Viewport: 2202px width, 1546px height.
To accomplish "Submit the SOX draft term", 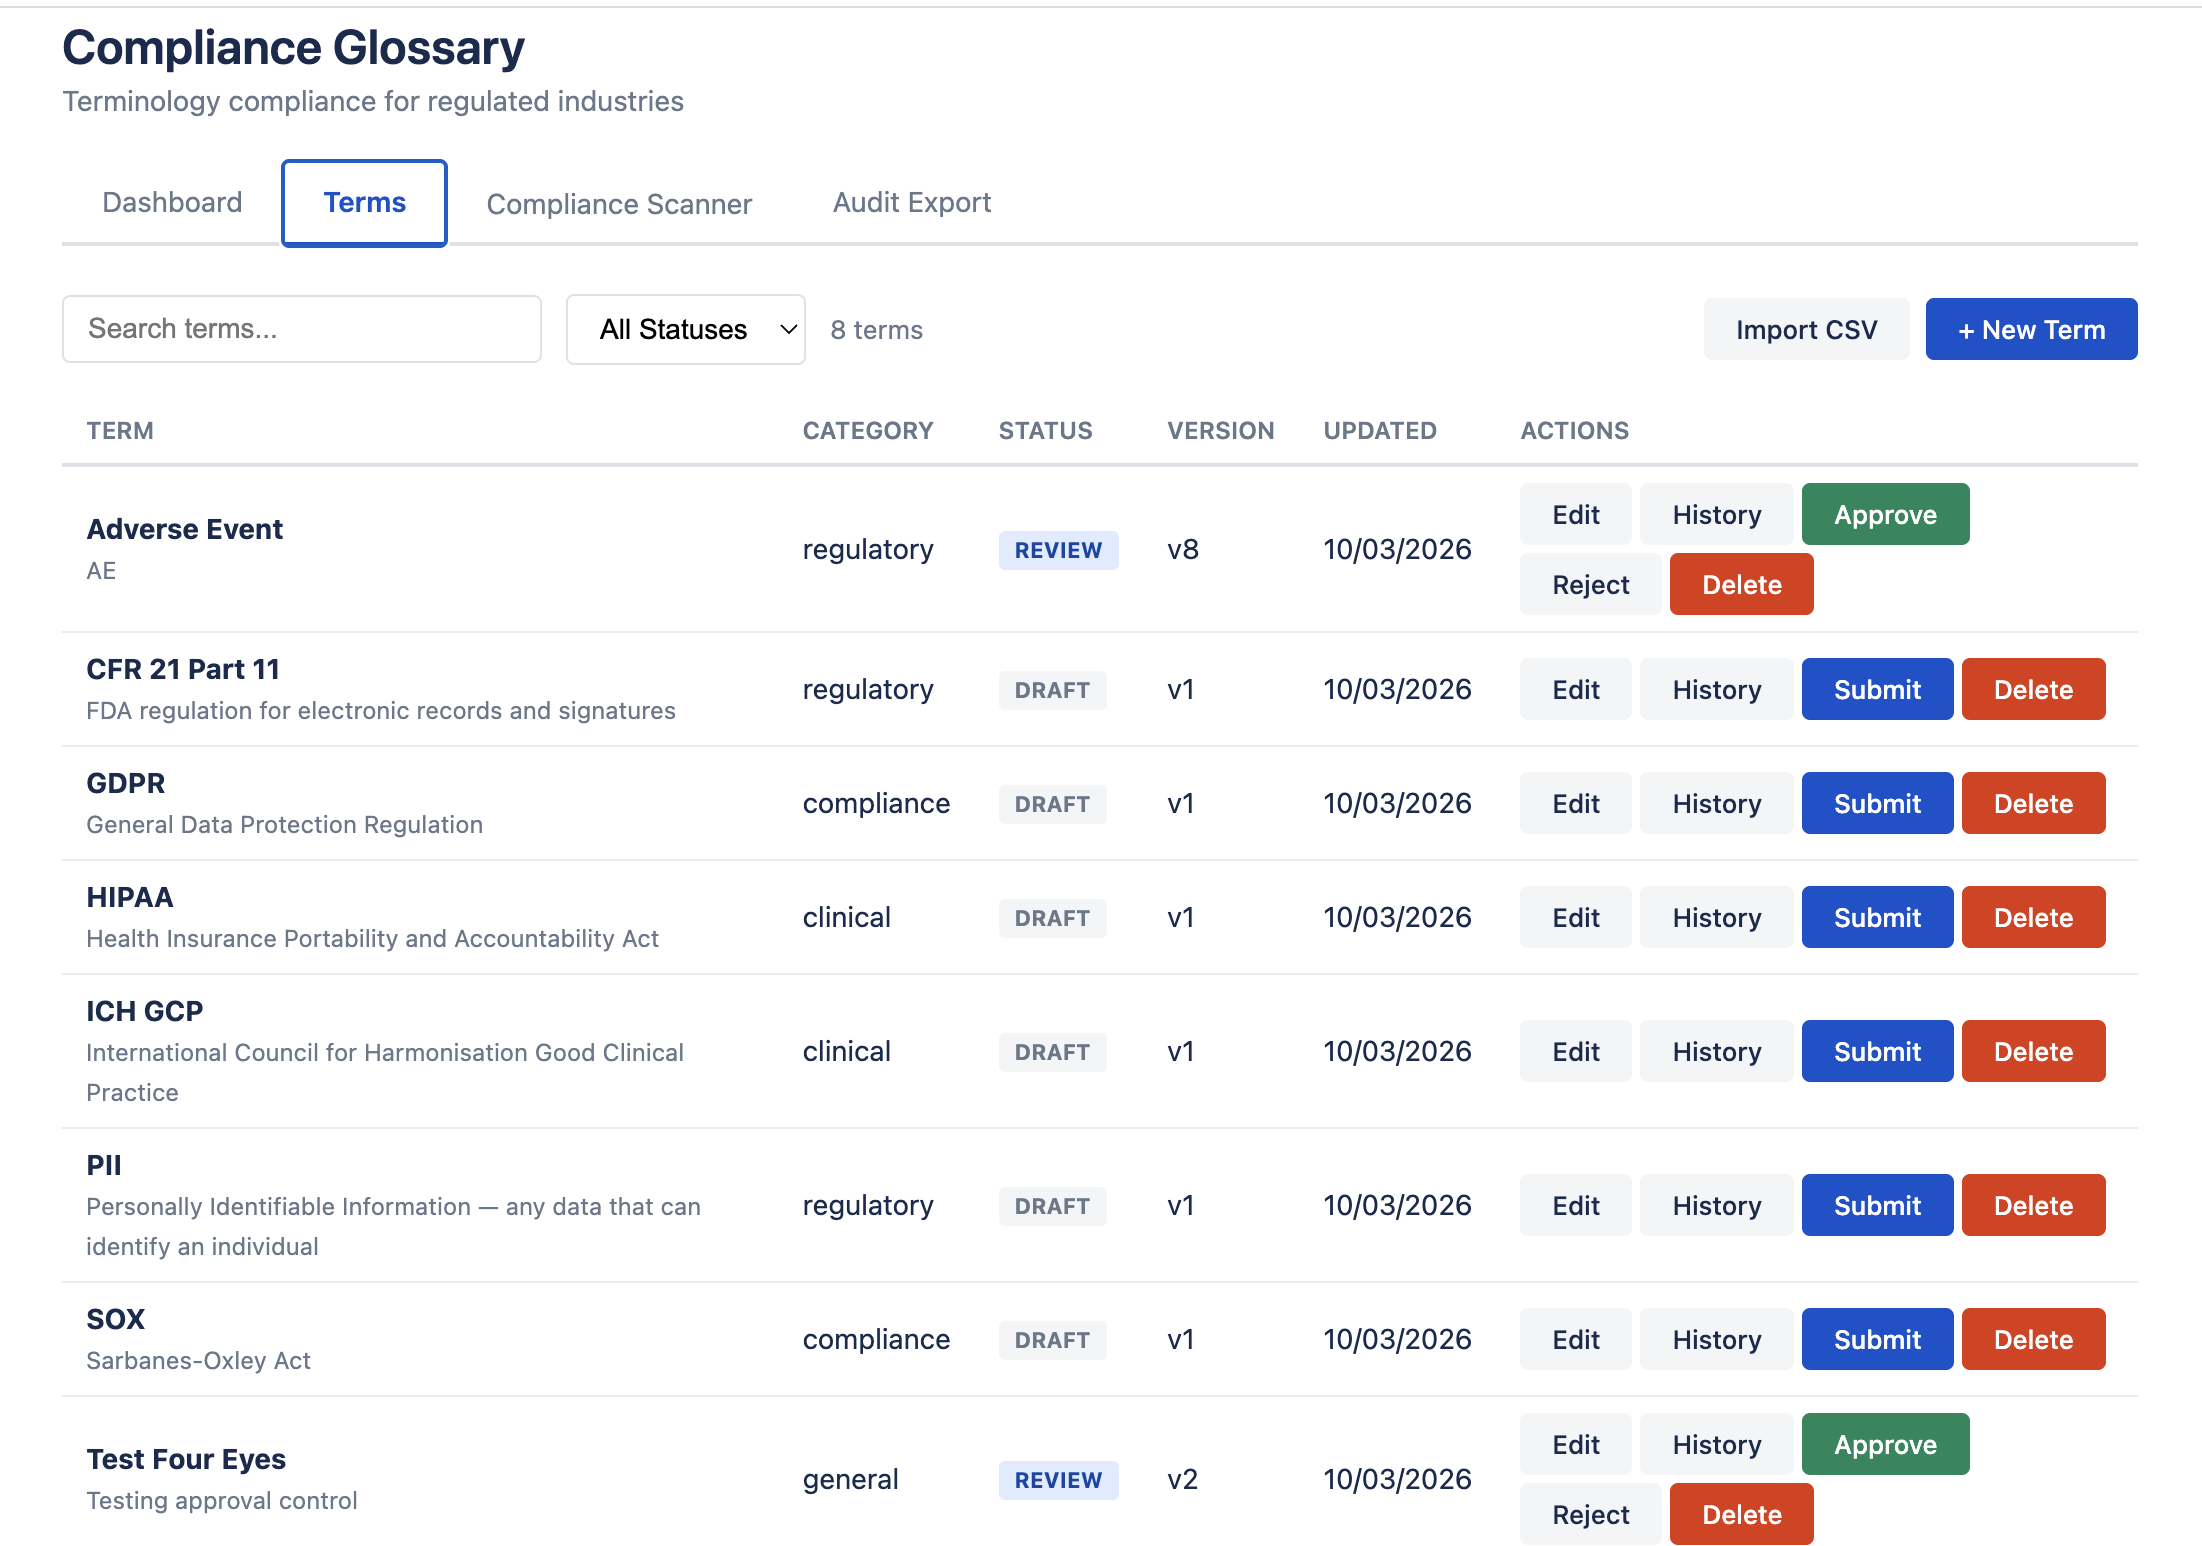I will pos(1876,1339).
